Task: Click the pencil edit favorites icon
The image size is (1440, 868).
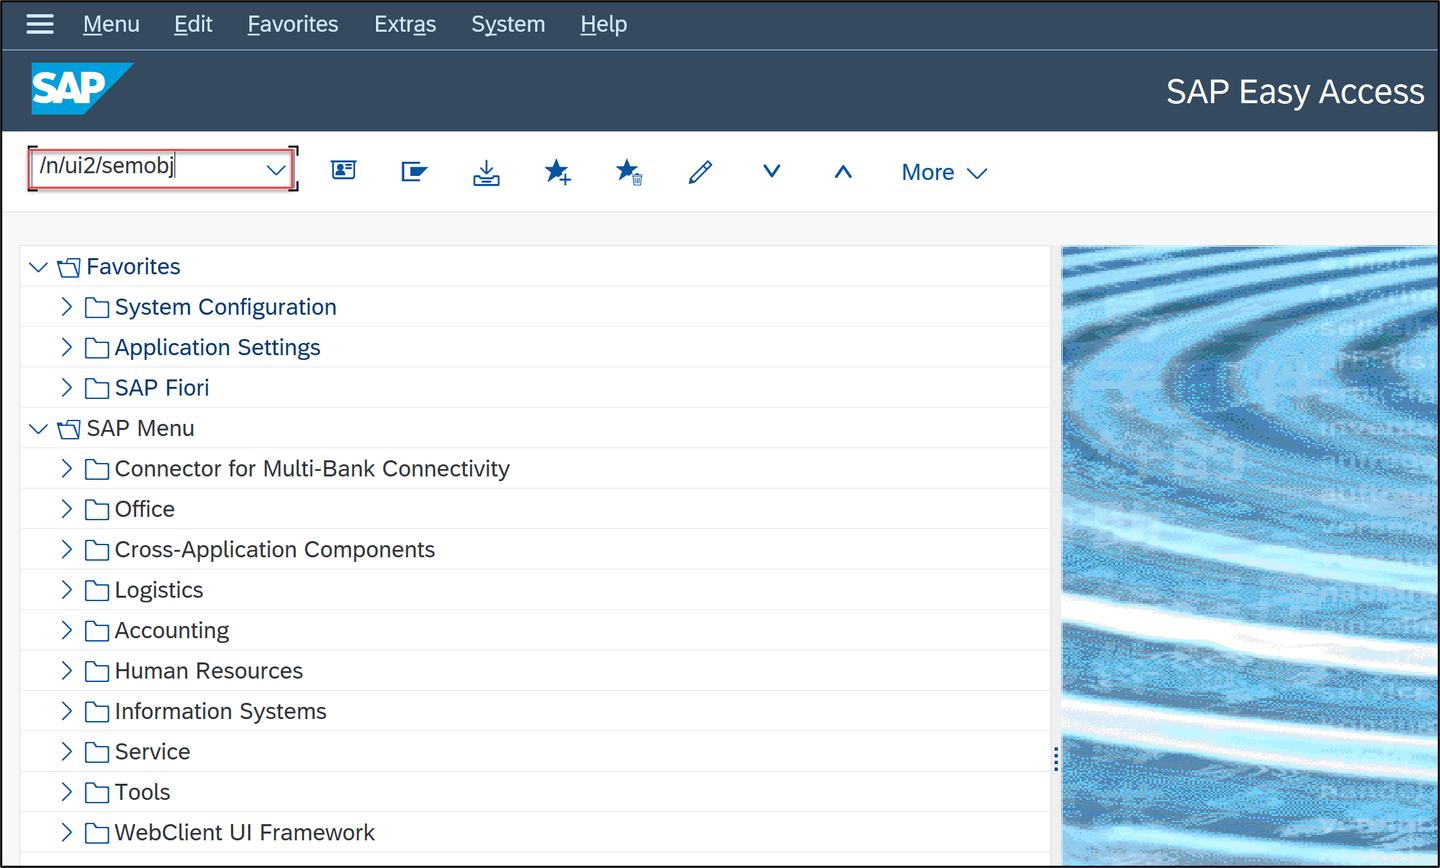Action: (x=700, y=172)
